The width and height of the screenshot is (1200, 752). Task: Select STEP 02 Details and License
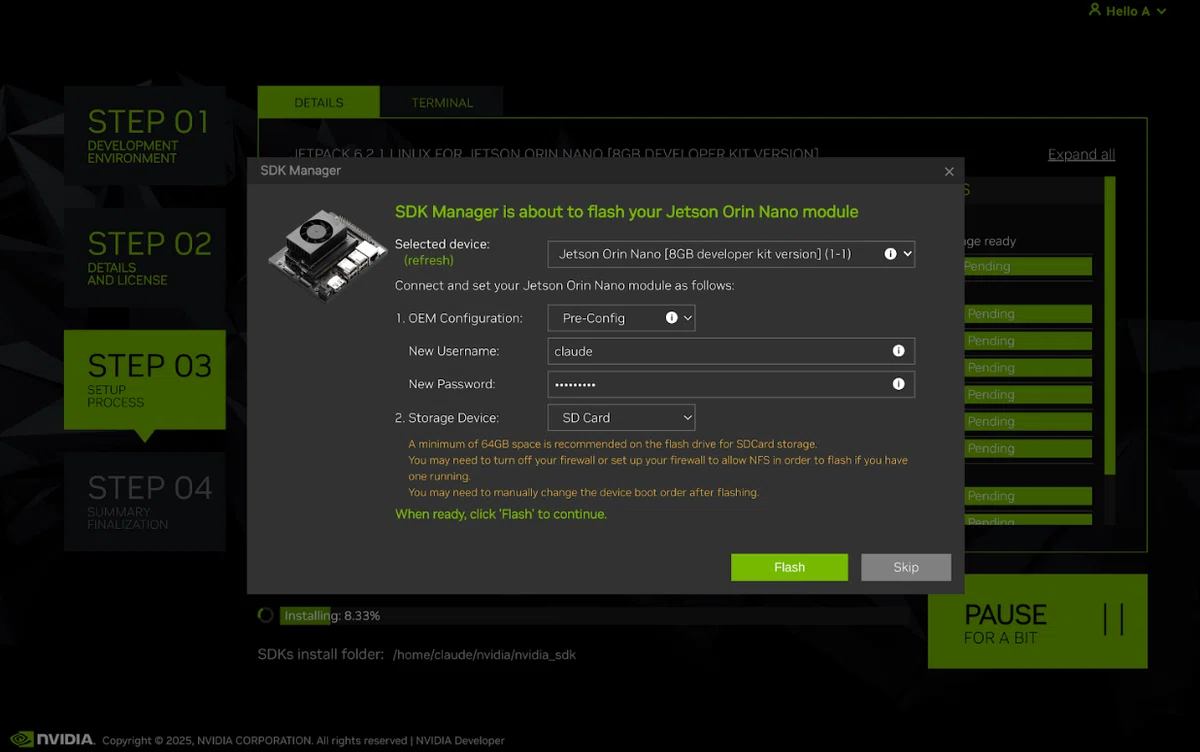(145, 259)
